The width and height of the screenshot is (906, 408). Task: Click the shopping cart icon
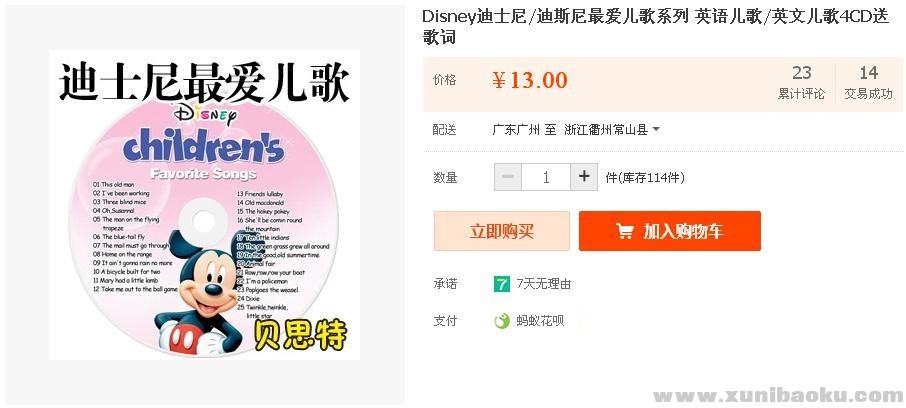[625, 231]
